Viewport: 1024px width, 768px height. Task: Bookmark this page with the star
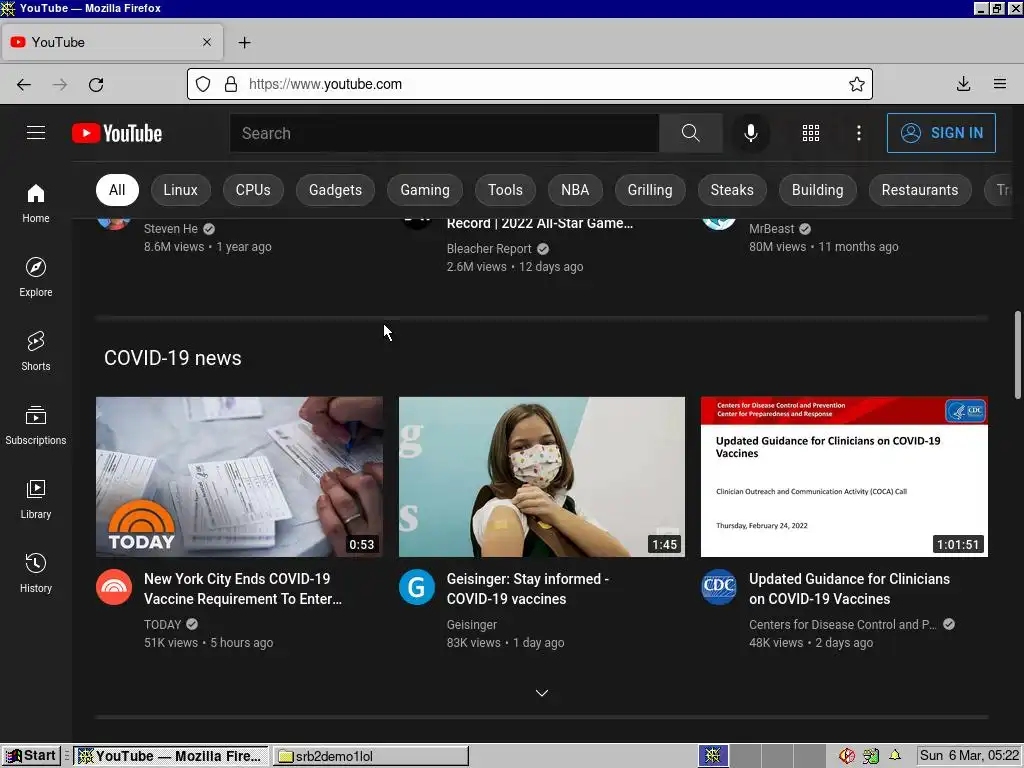tap(856, 84)
